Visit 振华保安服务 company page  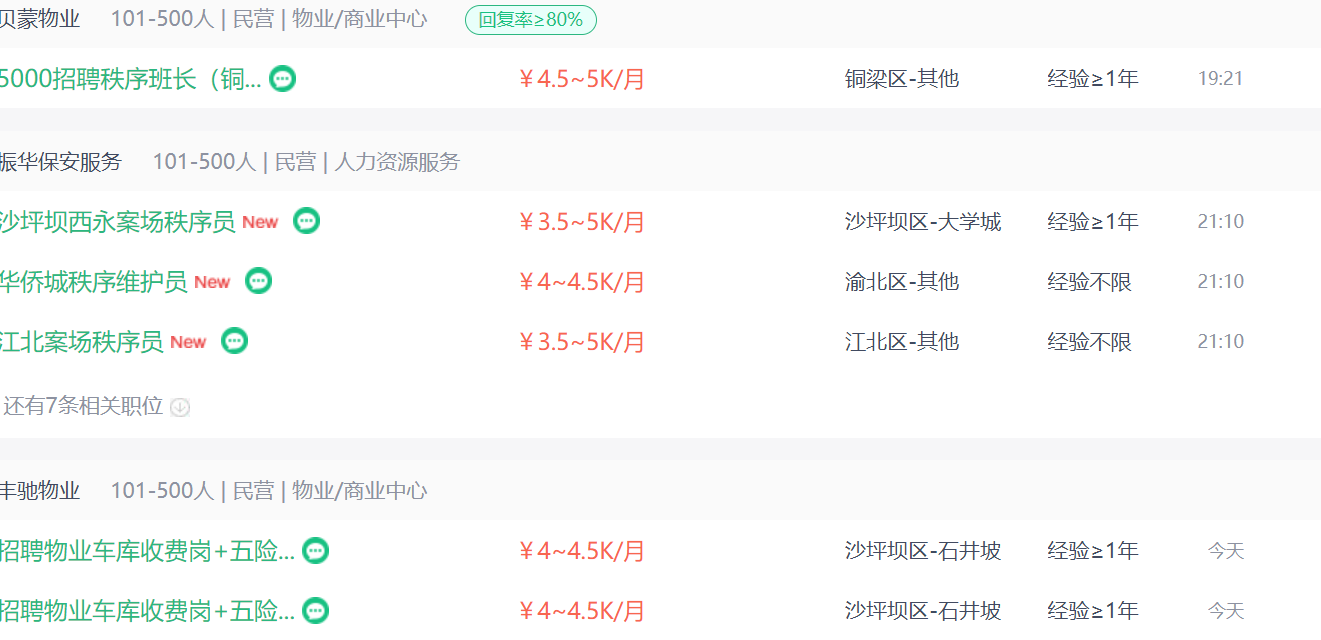(60, 162)
